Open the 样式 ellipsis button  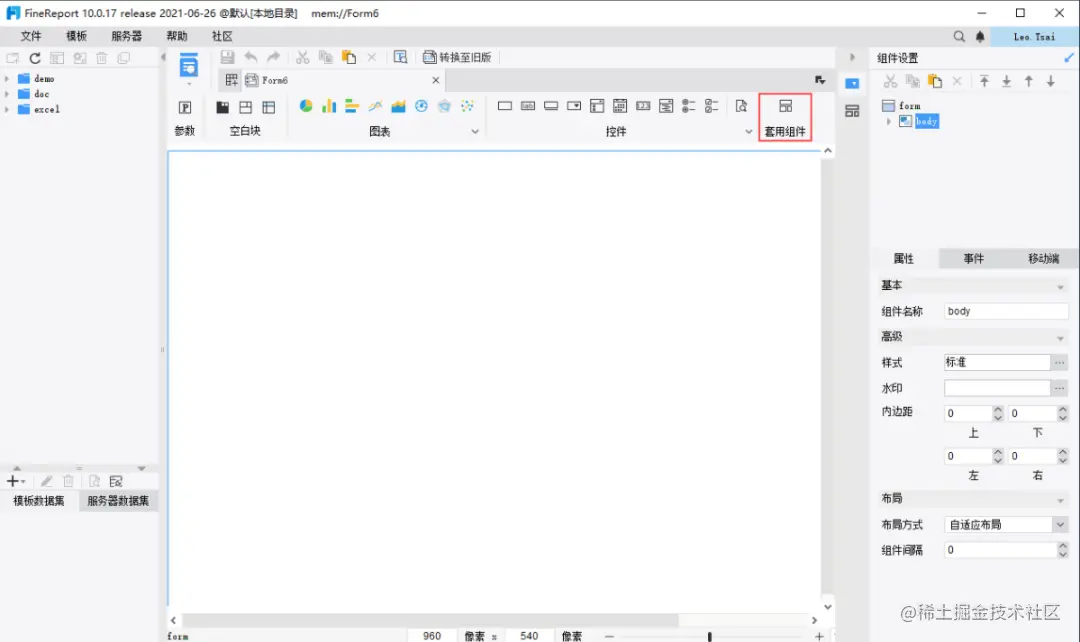pyautogui.click(x=1059, y=362)
